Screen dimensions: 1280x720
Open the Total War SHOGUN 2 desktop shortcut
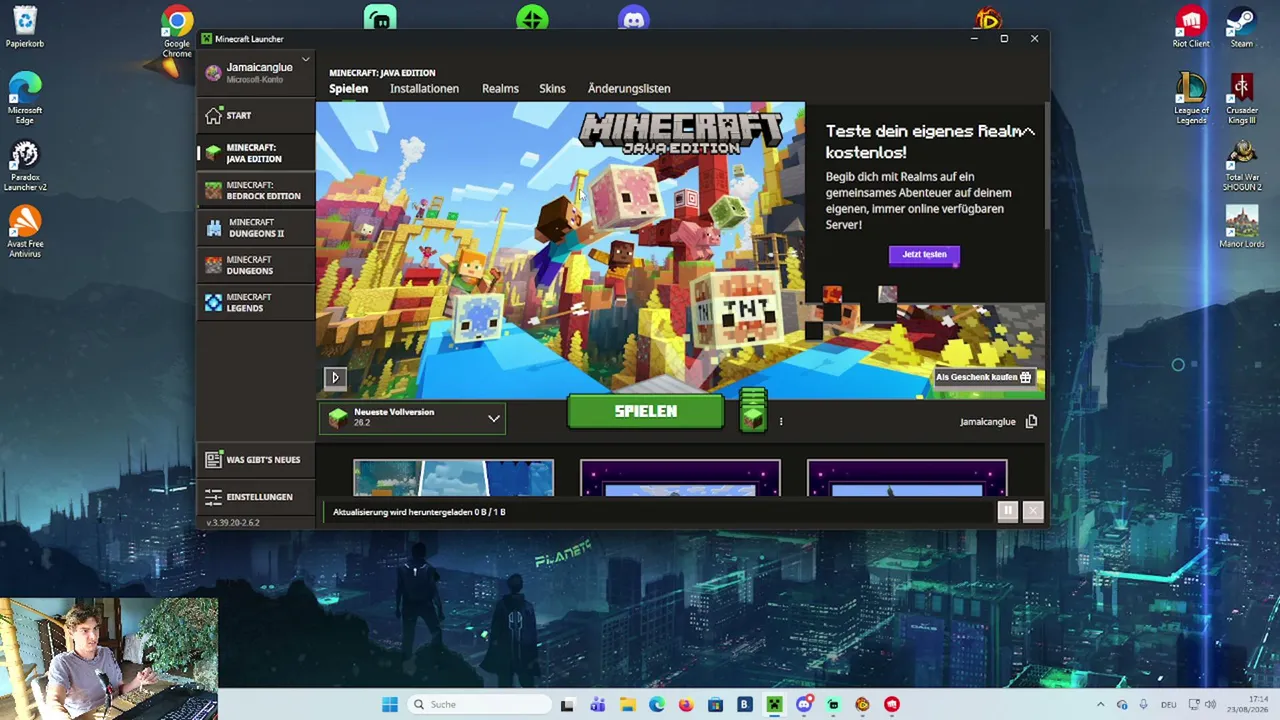click(1242, 166)
